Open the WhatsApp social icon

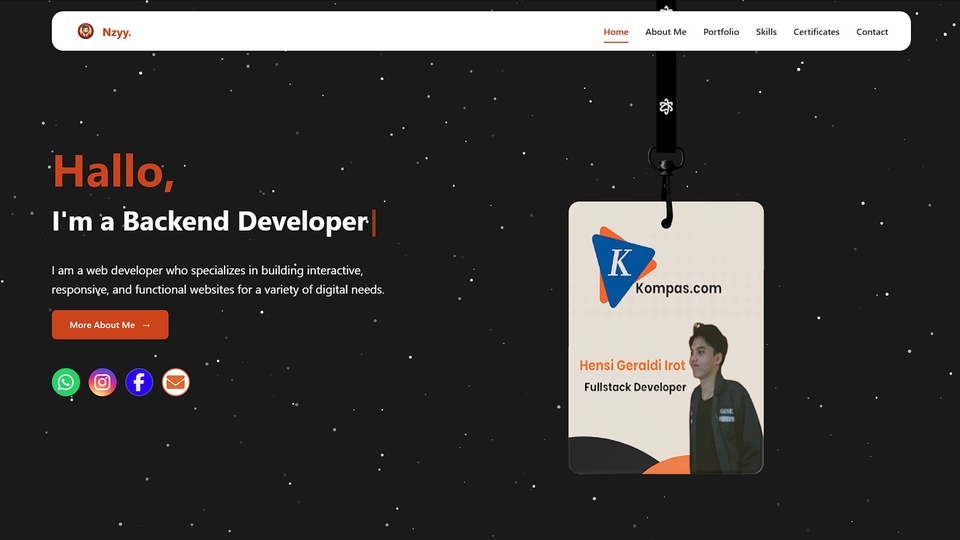click(66, 382)
